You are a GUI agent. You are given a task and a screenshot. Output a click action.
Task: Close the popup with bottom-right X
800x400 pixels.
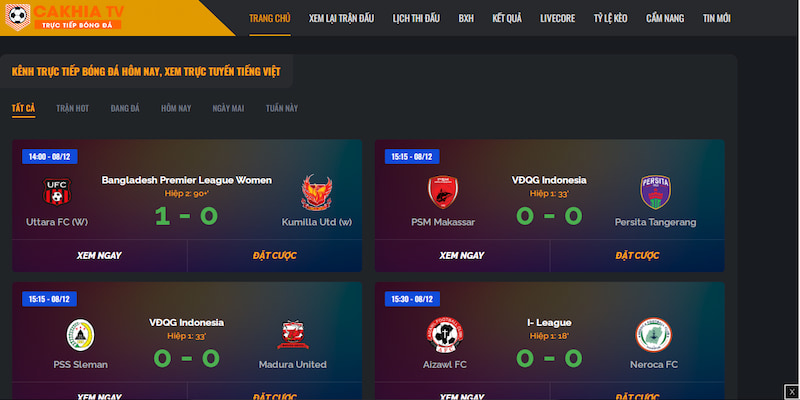(791, 391)
